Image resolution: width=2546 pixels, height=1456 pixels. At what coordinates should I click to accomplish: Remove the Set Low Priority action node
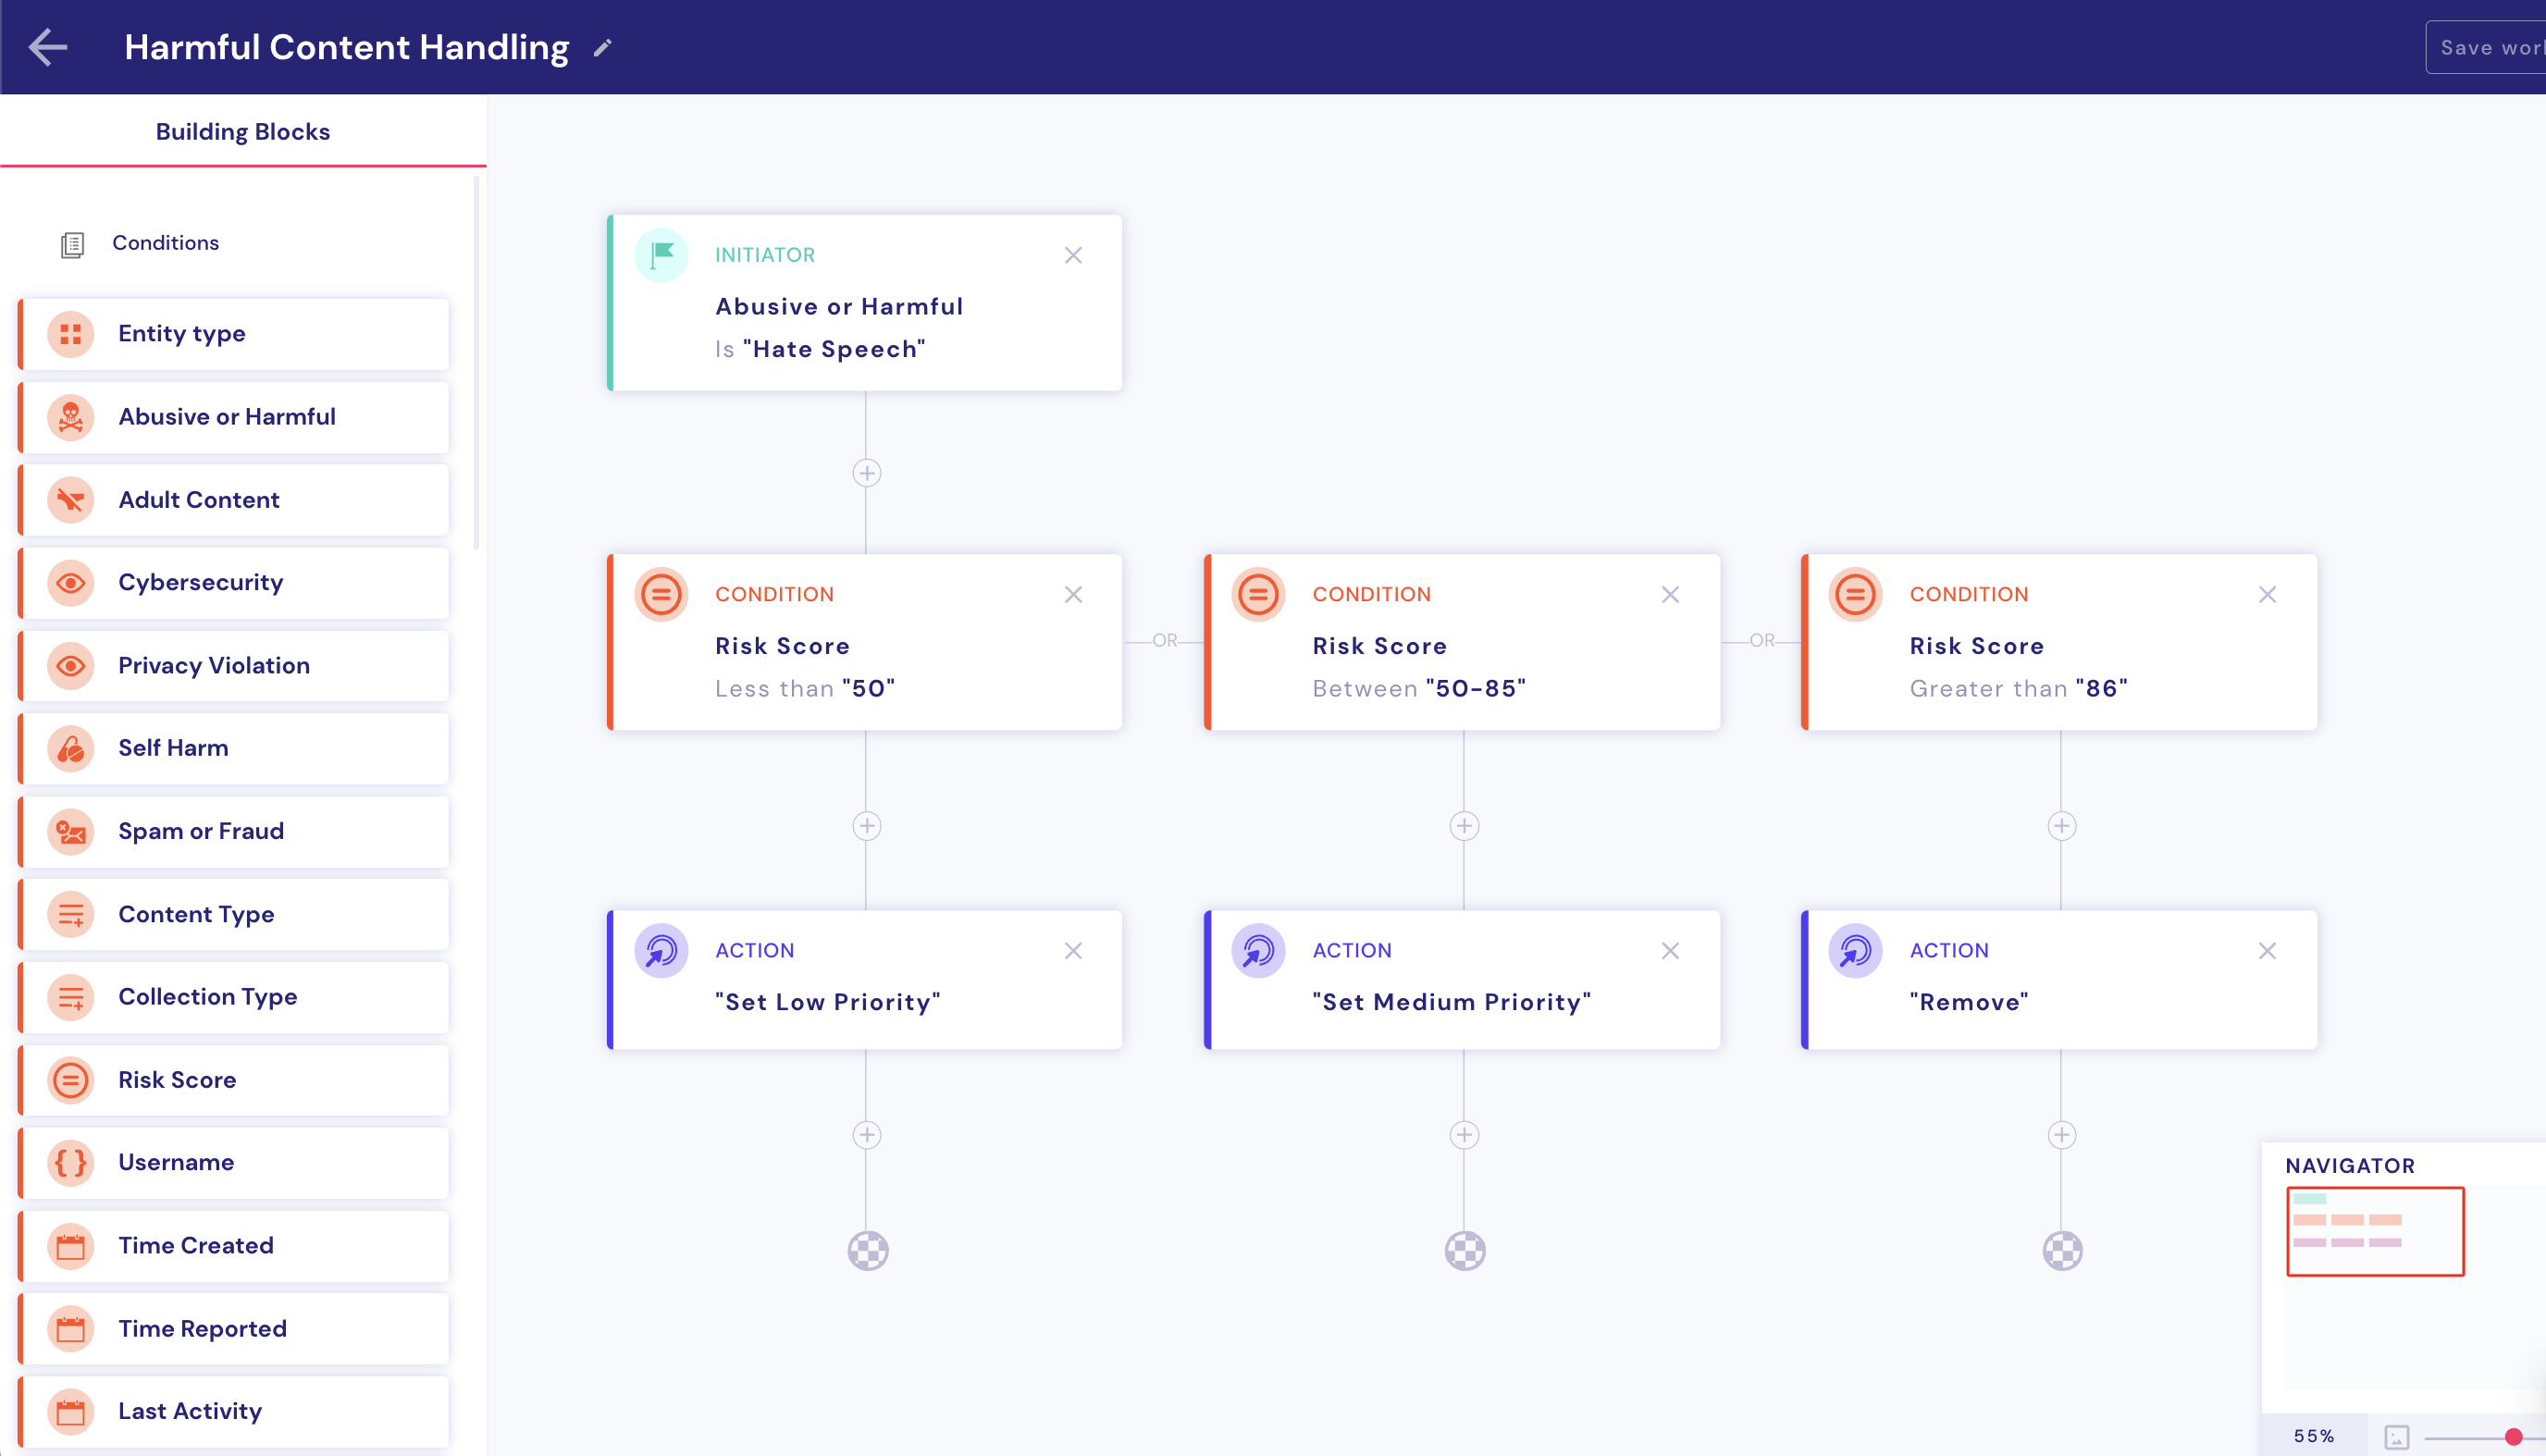[1074, 951]
